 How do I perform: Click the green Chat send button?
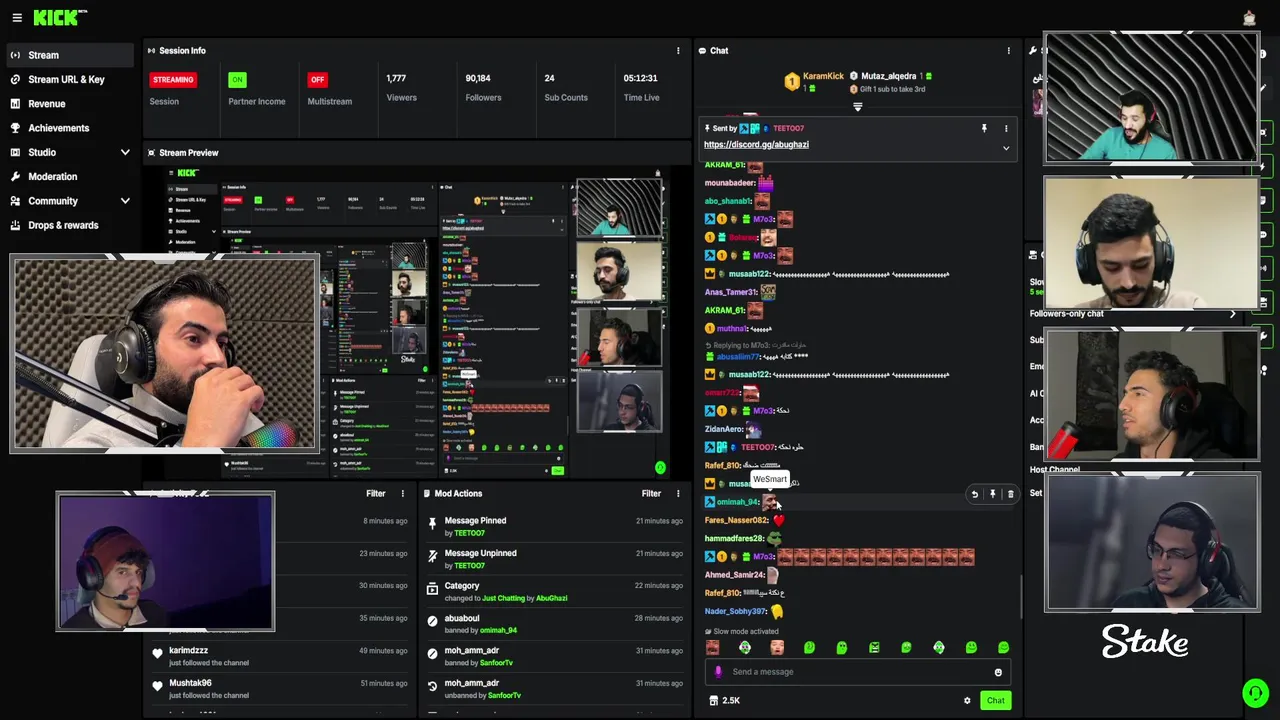(x=995, y=701)
